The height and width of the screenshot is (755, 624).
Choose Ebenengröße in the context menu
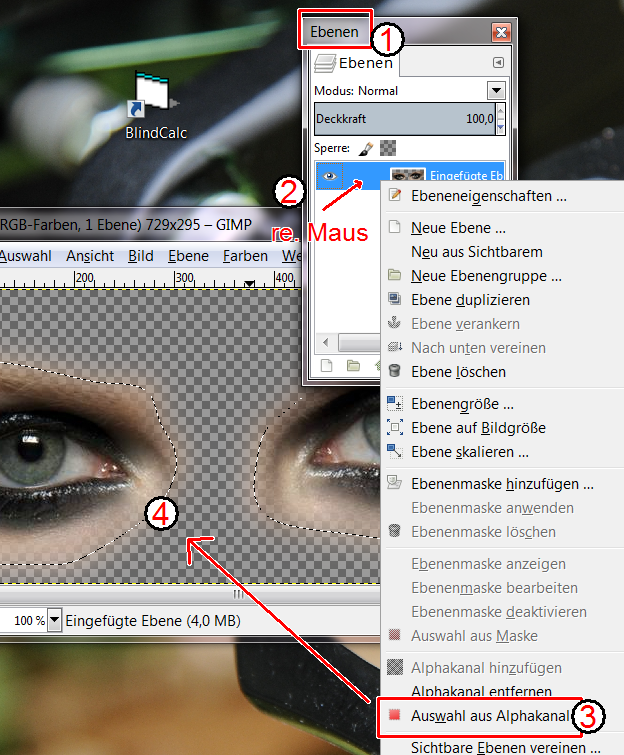pos(502,404)
